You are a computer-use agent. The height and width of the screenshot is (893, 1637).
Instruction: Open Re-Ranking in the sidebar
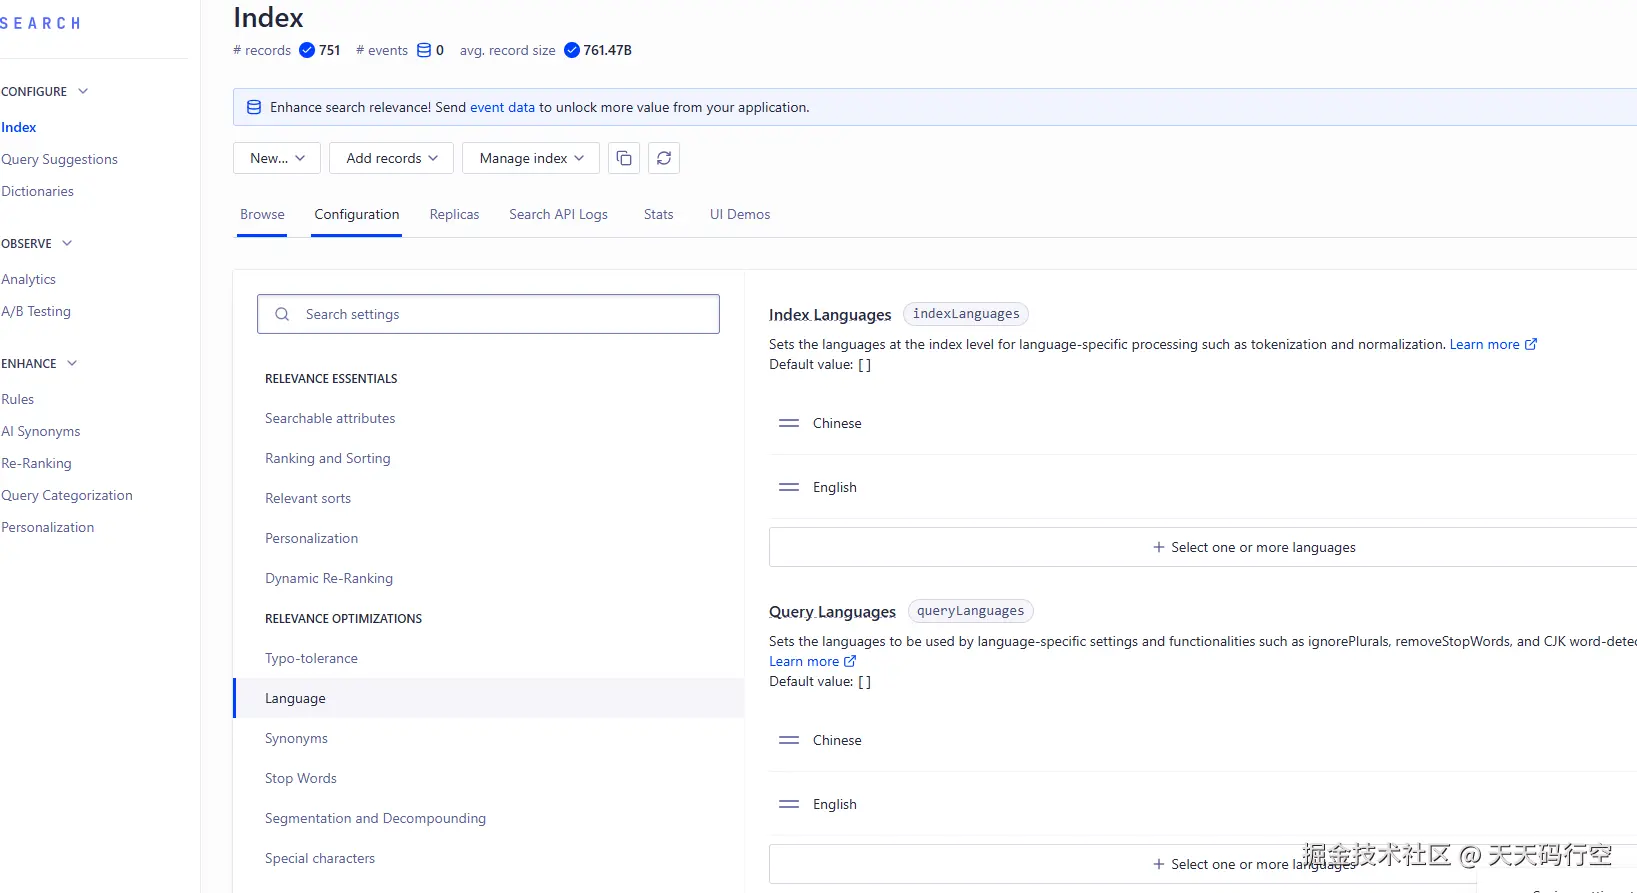click(x=36, y=463)
